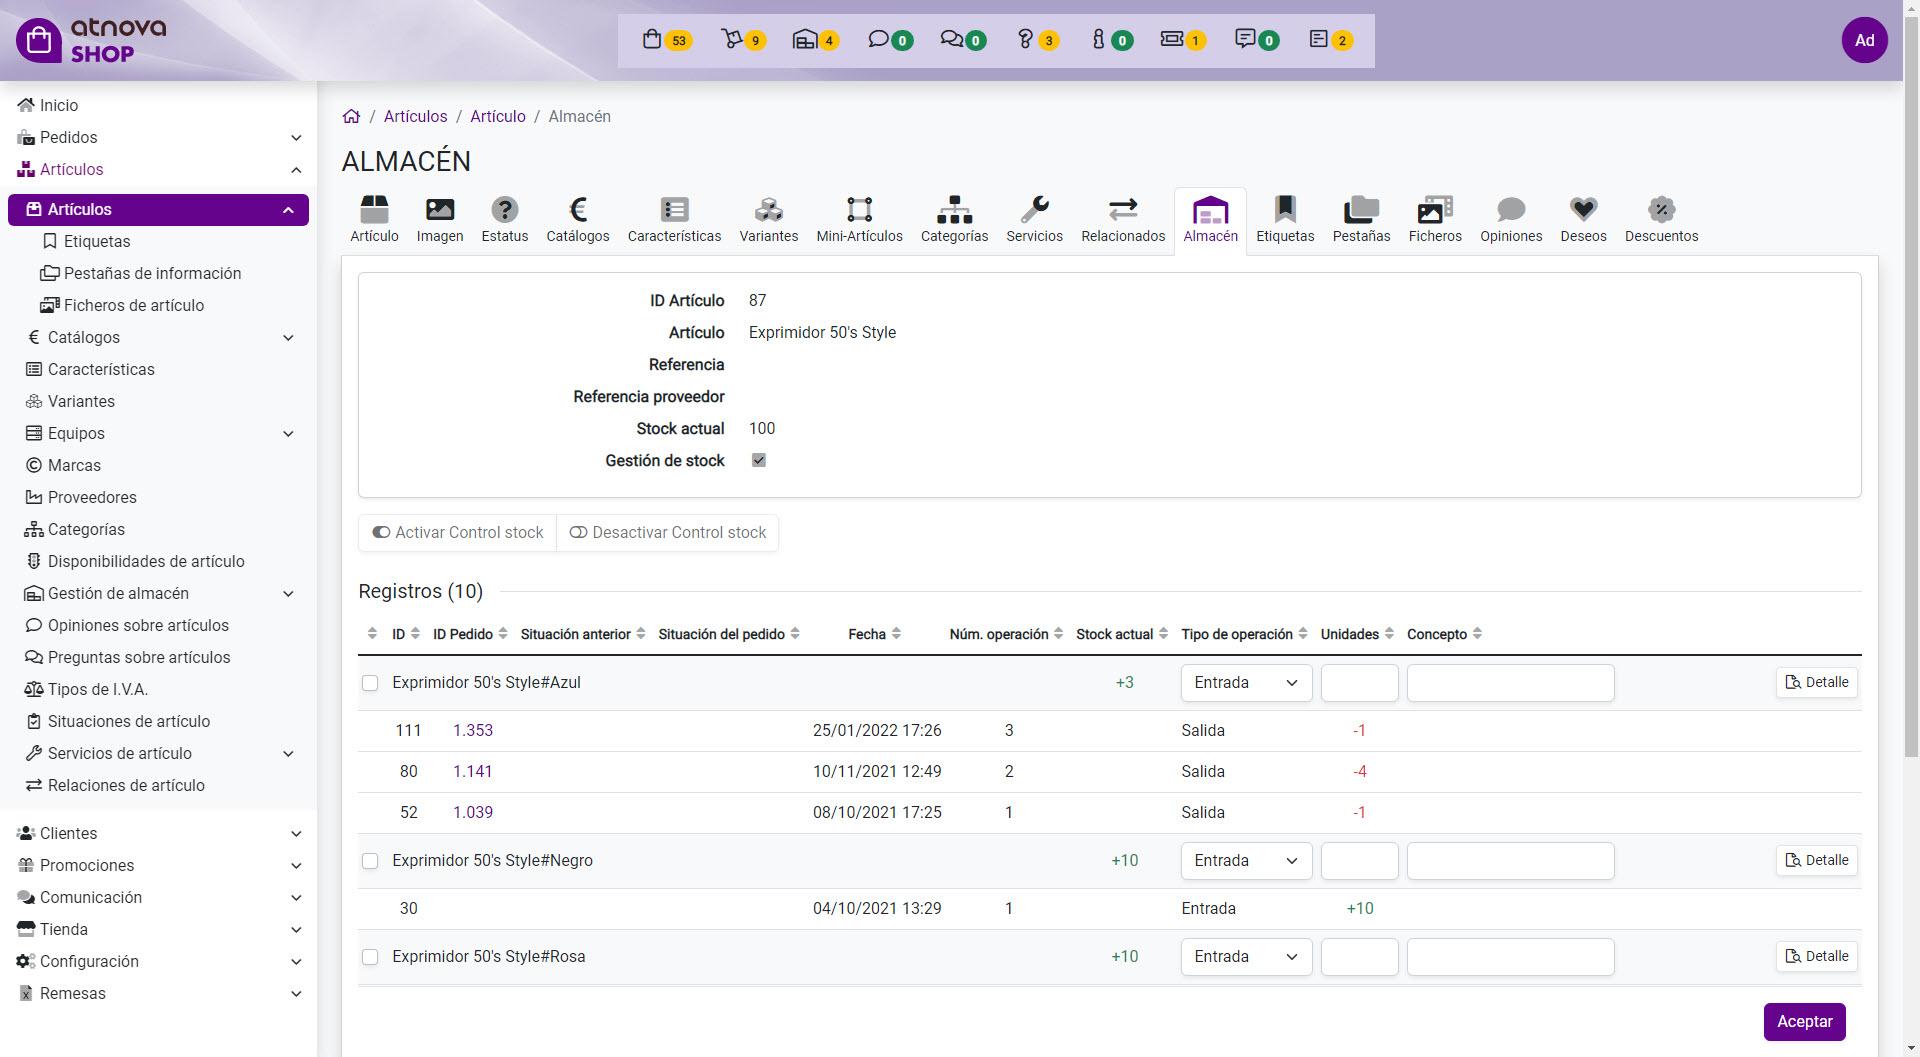Screen dimensions: 1920x1057
Task: Click Detalle button for Style#Negro row
Action: click(x=1817, y=861)
